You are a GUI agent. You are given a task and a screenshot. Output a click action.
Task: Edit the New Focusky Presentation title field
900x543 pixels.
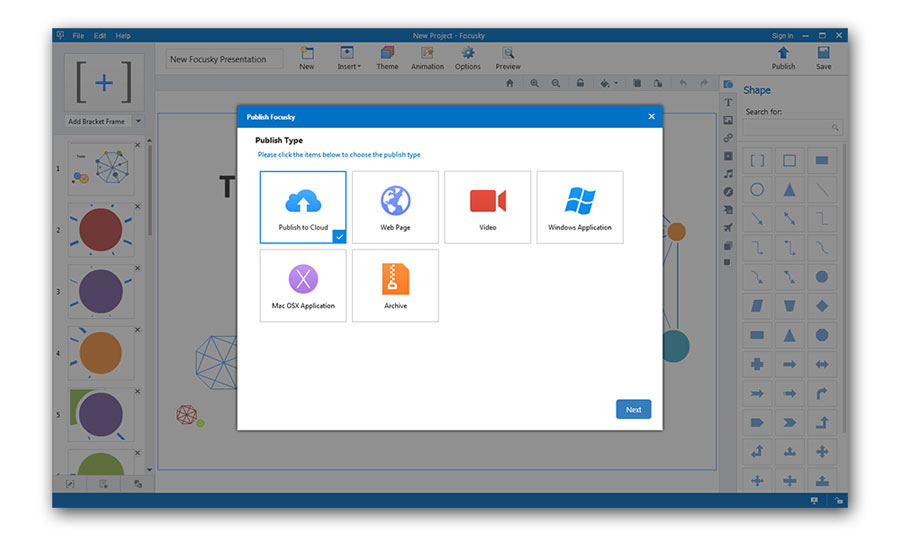tap(224, 59)
